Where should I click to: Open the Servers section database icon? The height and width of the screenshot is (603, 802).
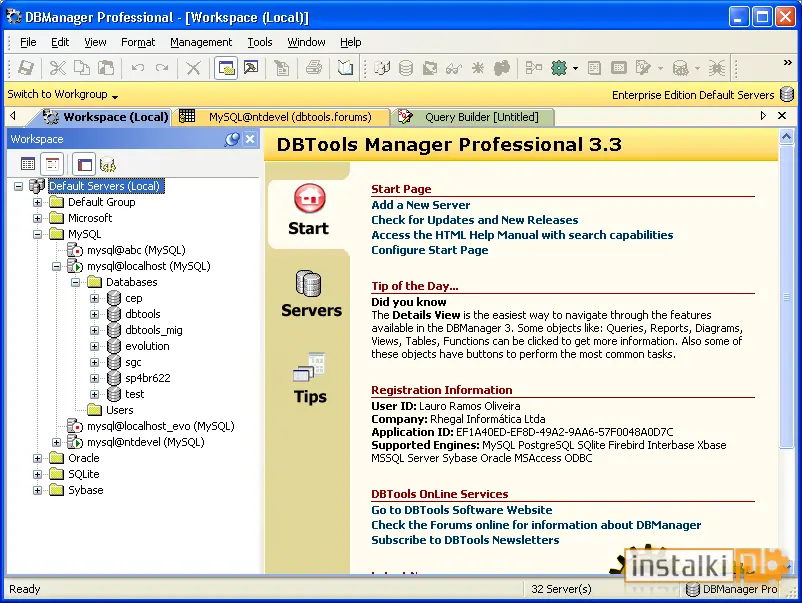point(309,284)
